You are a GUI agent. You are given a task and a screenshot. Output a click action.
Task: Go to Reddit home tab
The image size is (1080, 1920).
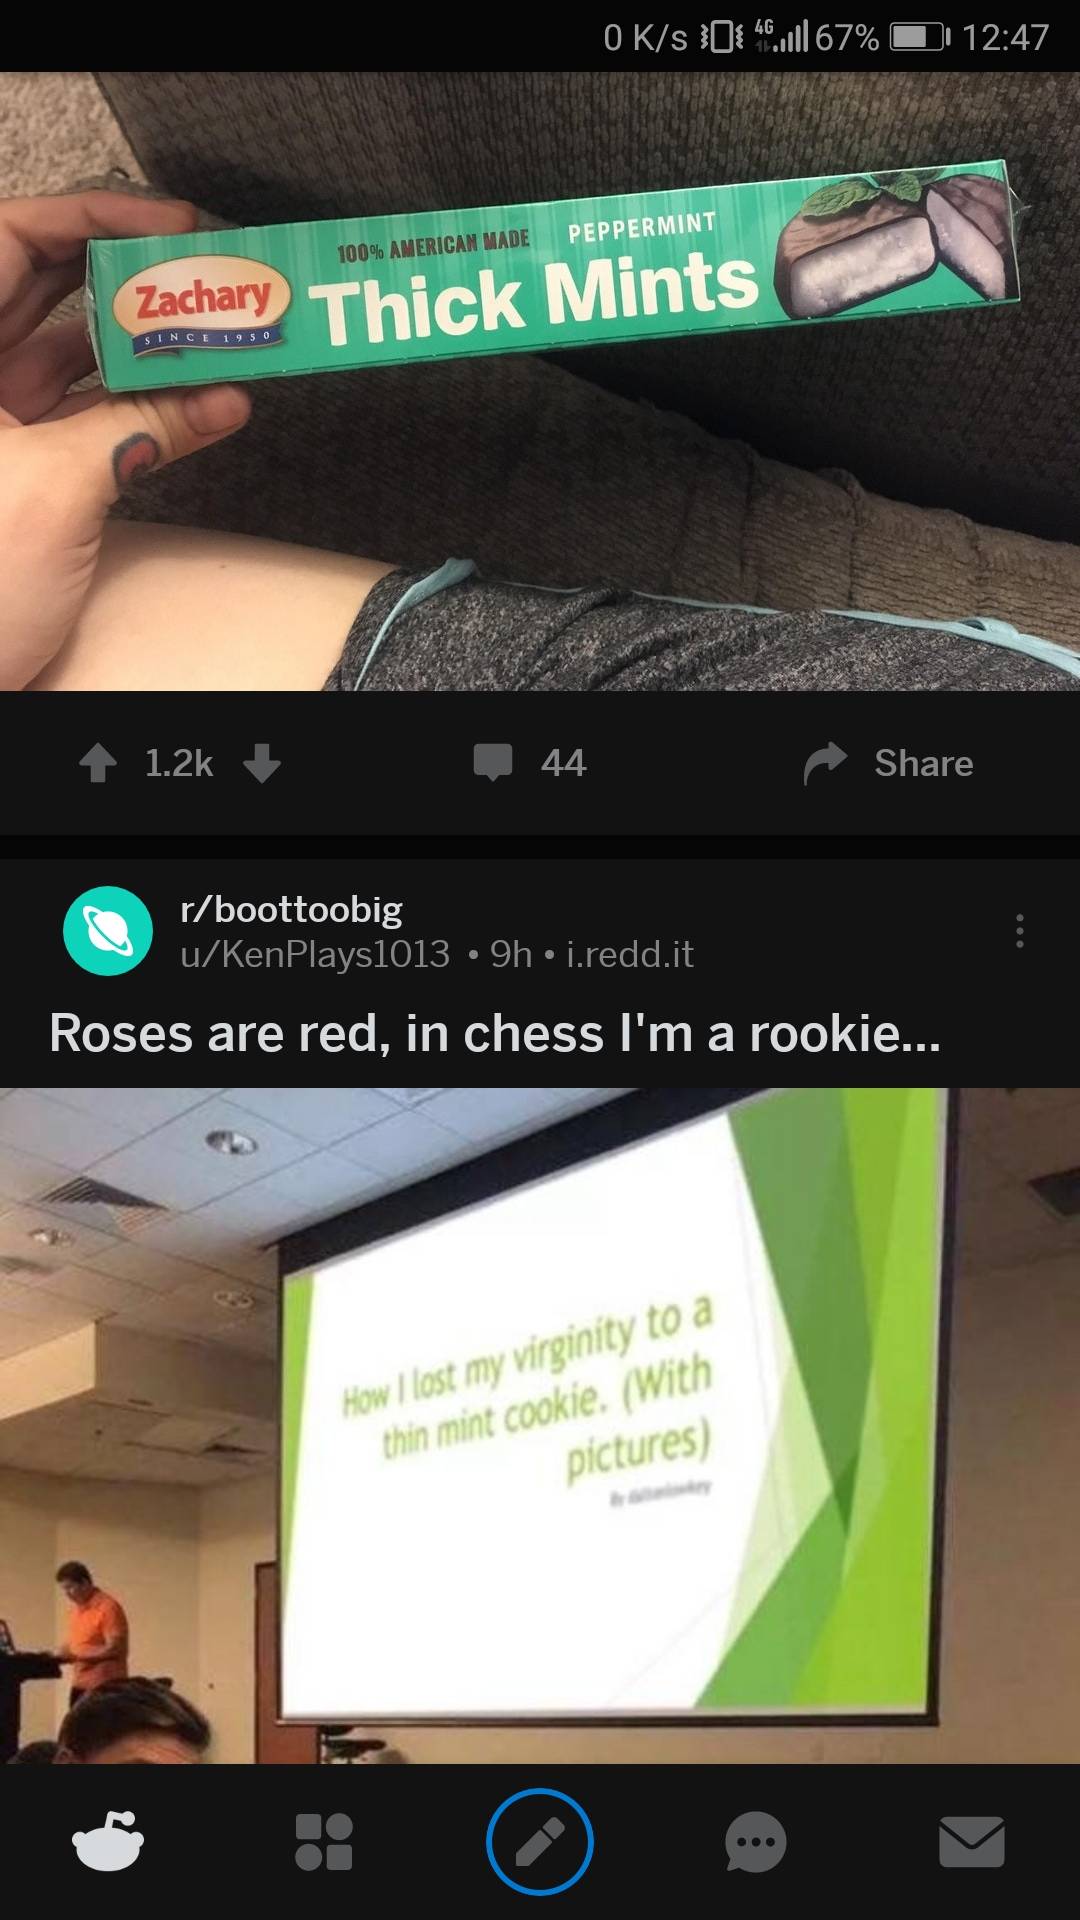pos(108,1841)
